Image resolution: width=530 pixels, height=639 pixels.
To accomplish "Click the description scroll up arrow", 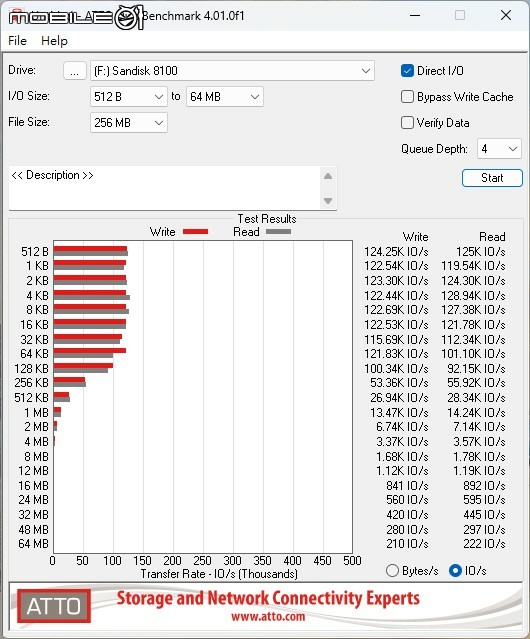I will (328, 176).
